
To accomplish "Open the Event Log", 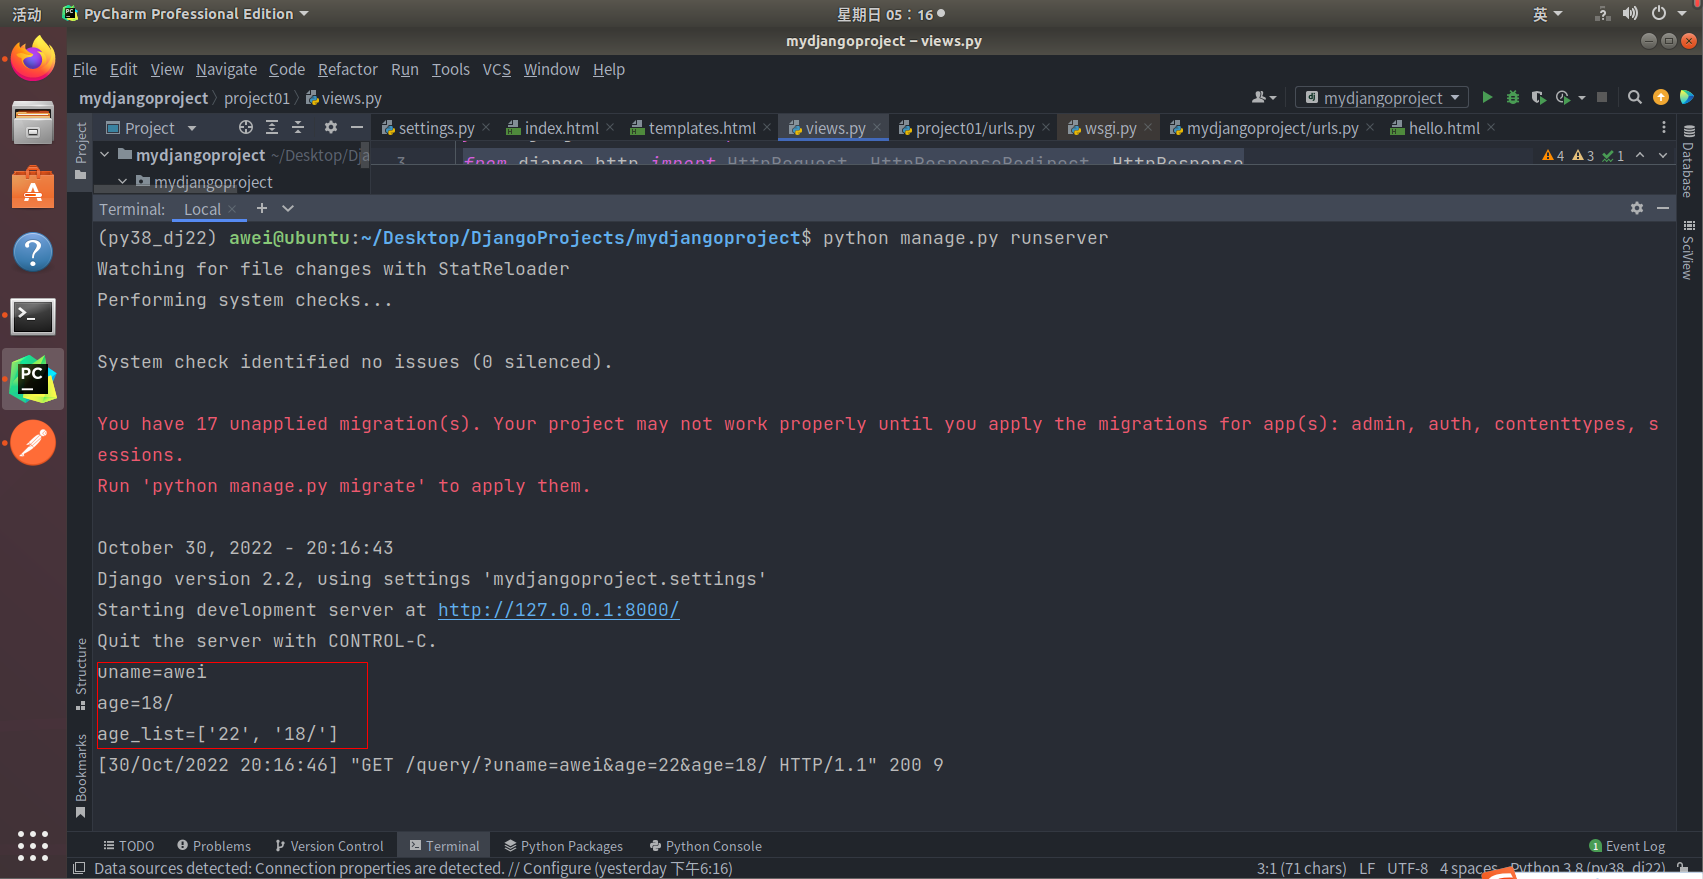I will click(1627, 845).
